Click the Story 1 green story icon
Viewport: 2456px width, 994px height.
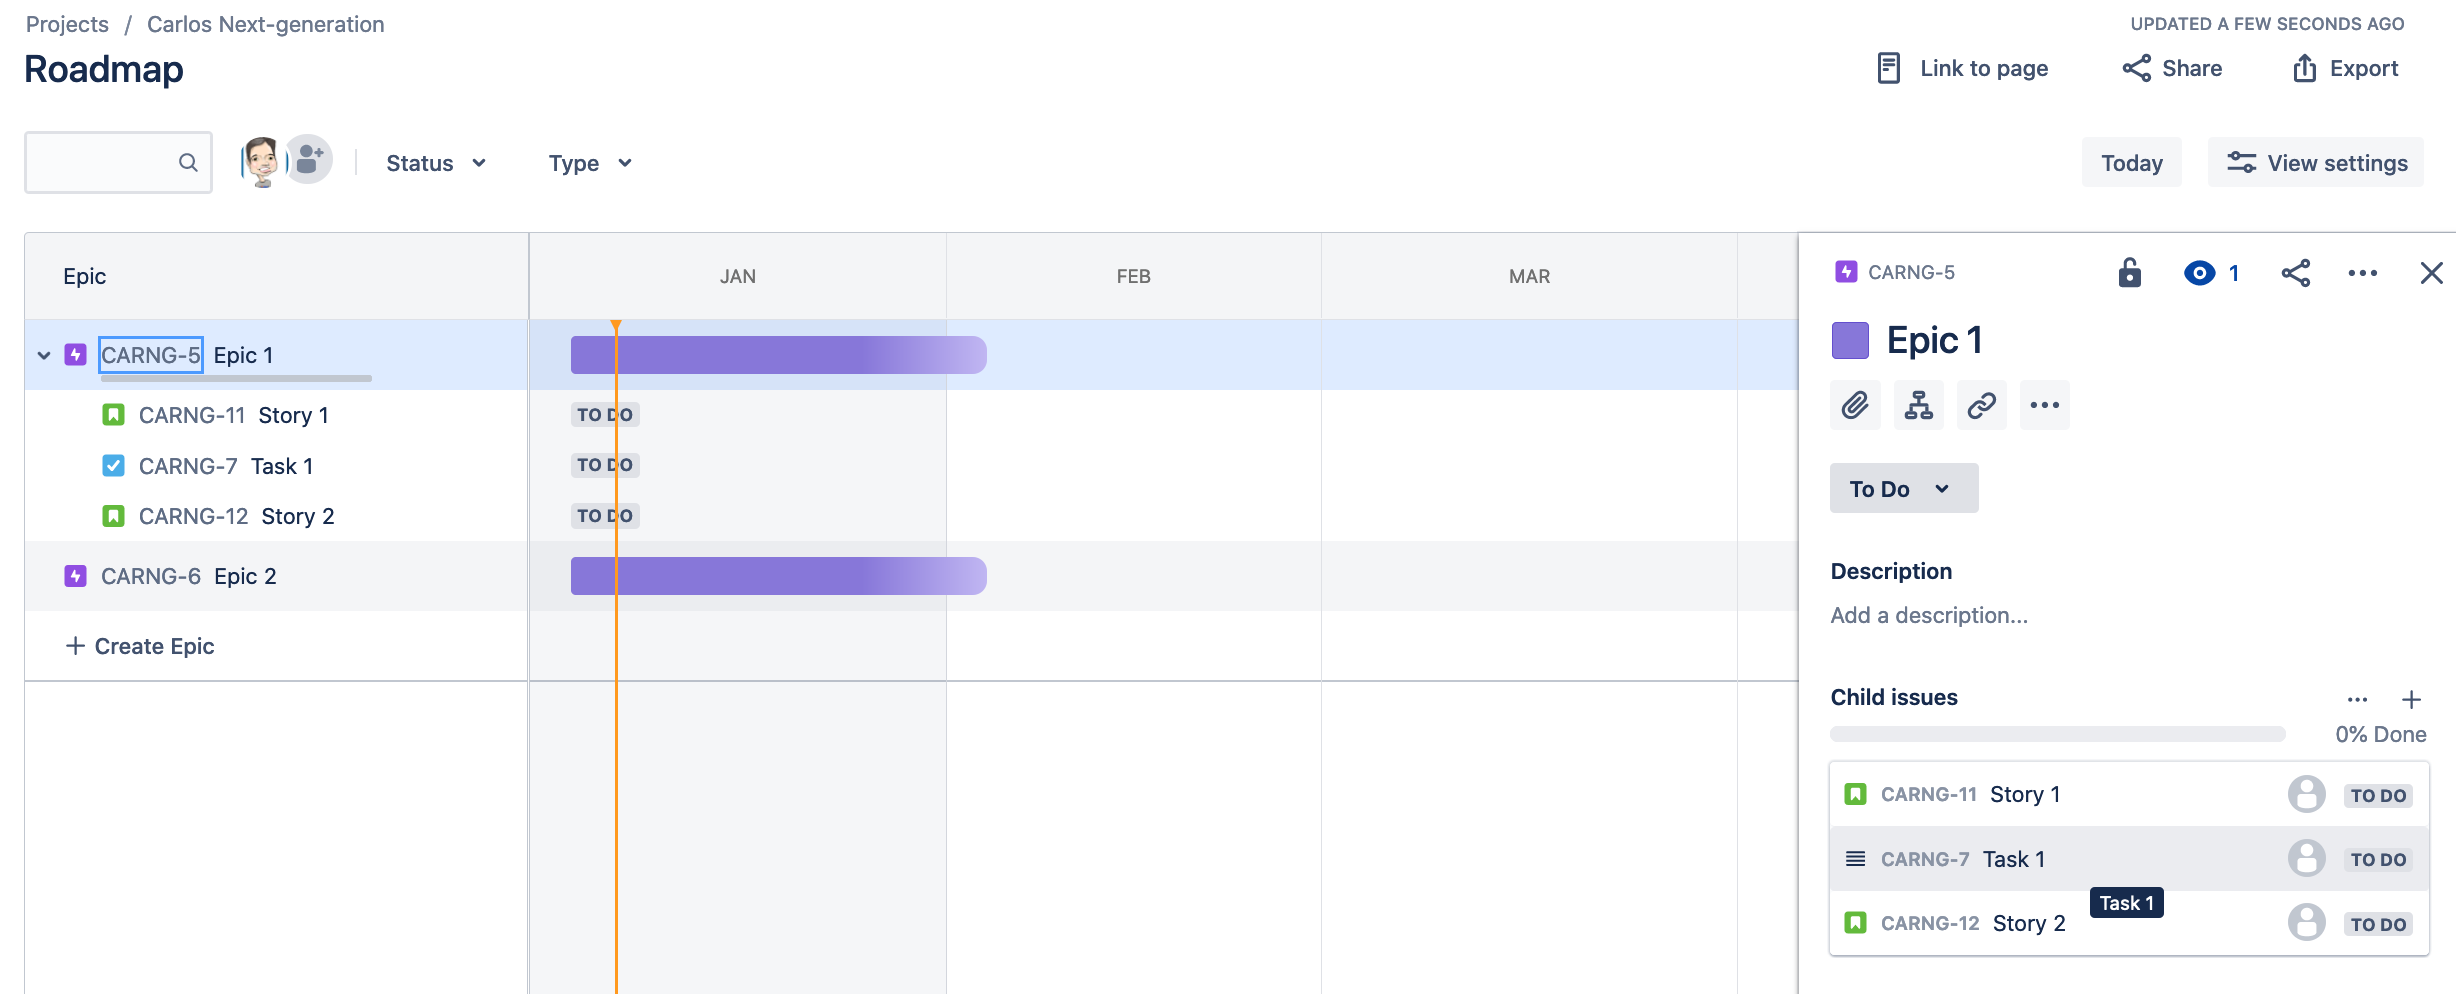(113, 414)
